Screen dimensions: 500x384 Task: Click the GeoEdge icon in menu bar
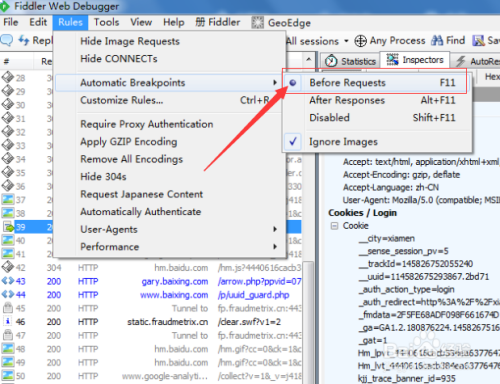tap(257, 22)
